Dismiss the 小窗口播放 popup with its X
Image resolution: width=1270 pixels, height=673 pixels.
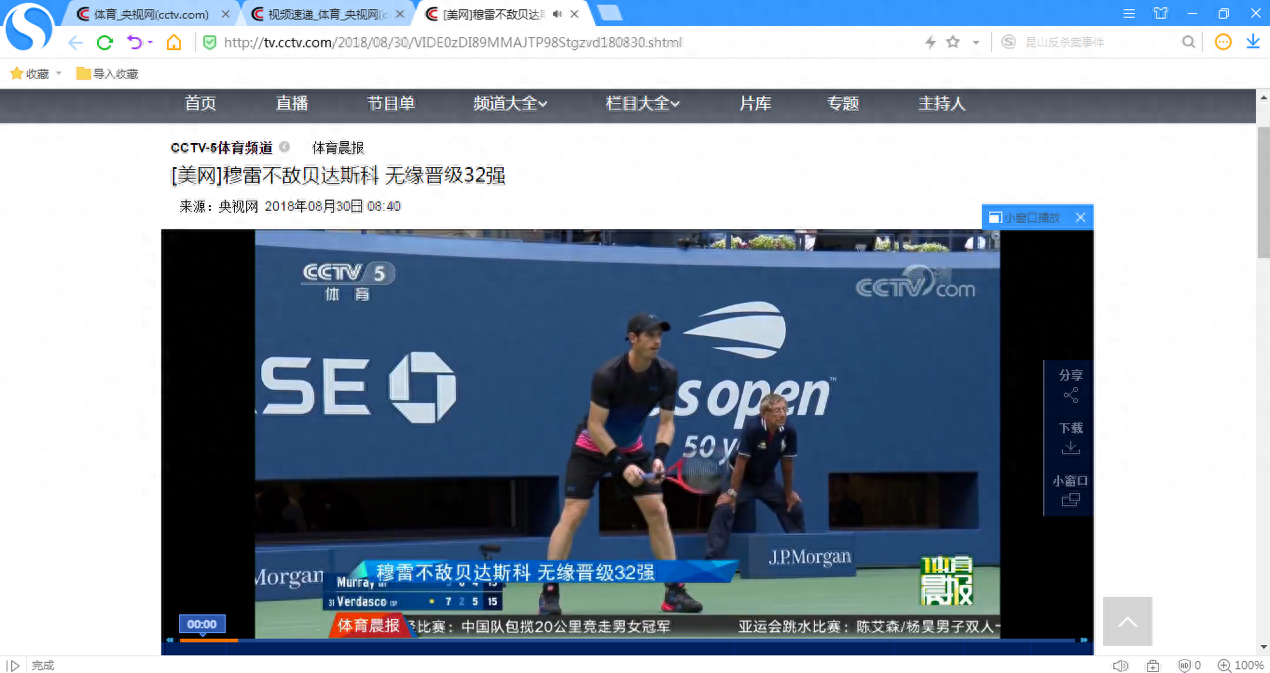(1080, 217)
